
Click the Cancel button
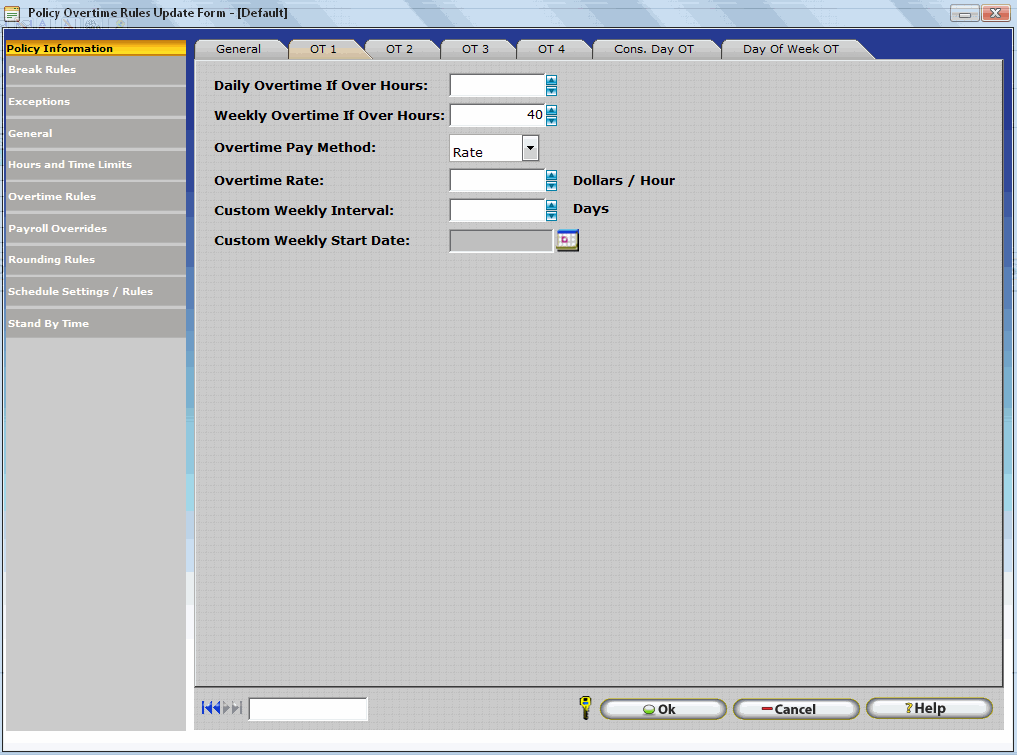795,709
